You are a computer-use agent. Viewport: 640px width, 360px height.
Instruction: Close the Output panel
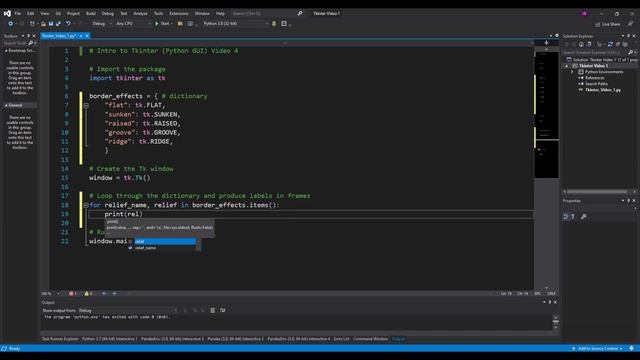coord(555,302)
